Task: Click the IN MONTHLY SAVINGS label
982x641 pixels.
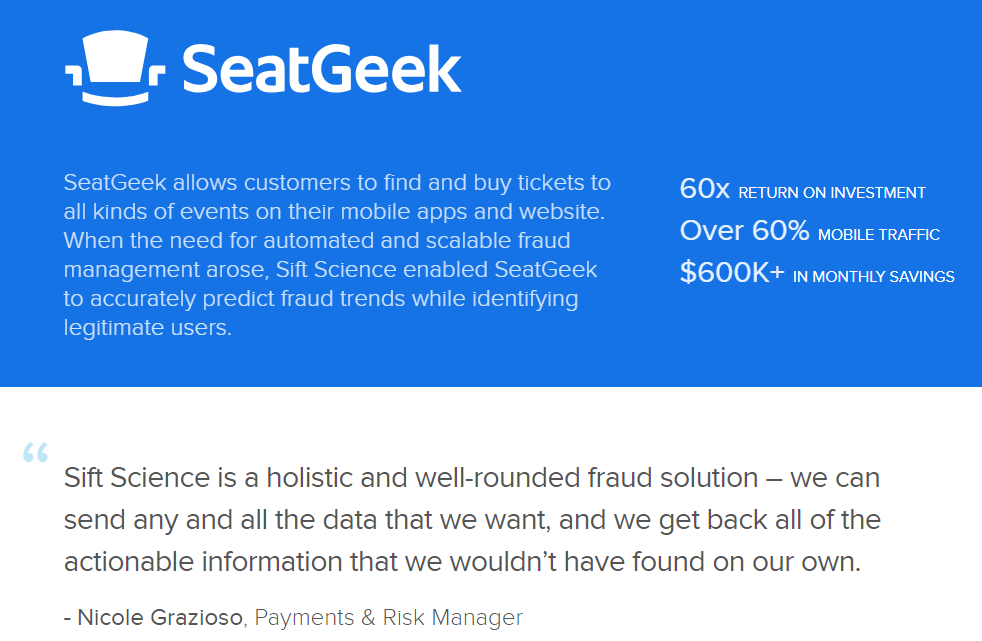Action: coord(874,277)
